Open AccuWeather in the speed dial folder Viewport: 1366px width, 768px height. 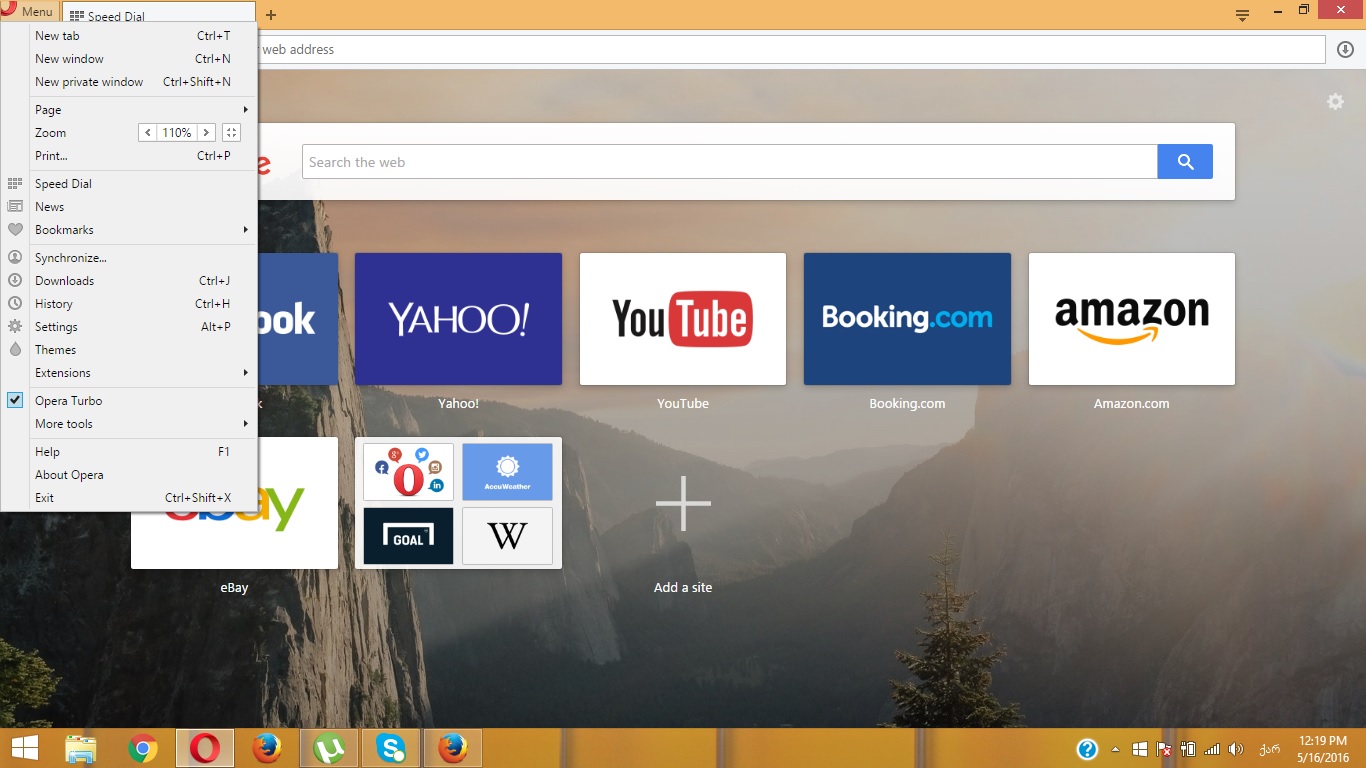coord(507,472)
